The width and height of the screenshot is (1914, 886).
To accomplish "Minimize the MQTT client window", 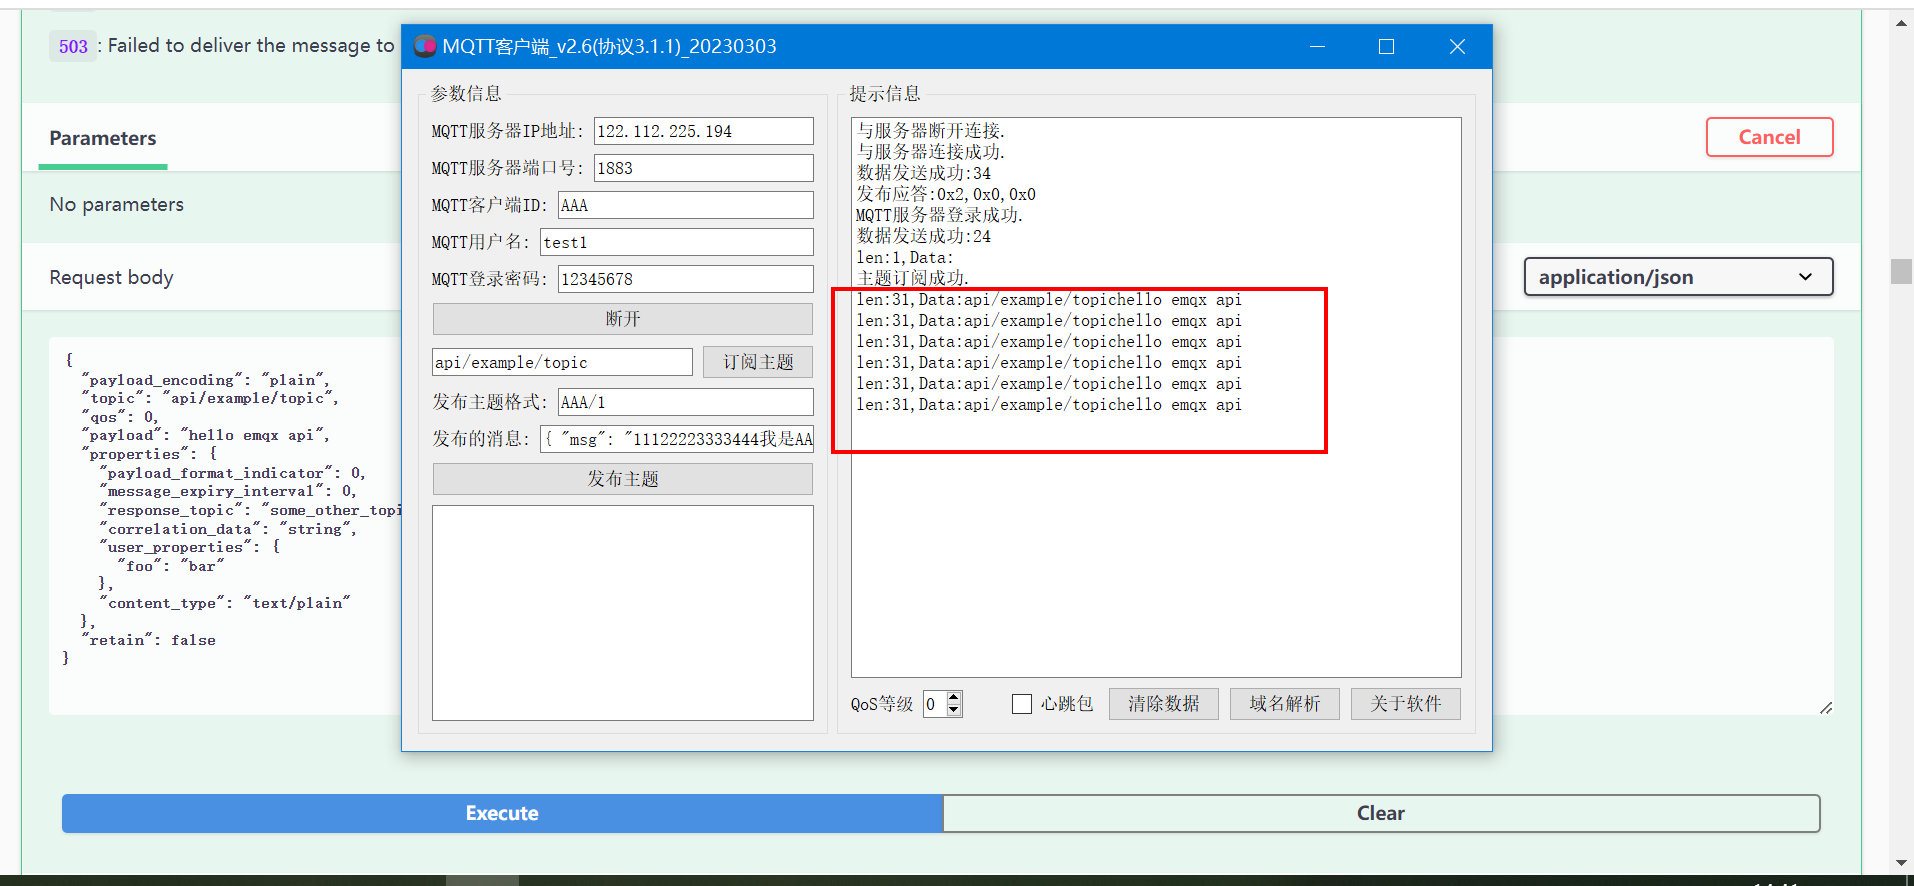I will point(1318,46).
